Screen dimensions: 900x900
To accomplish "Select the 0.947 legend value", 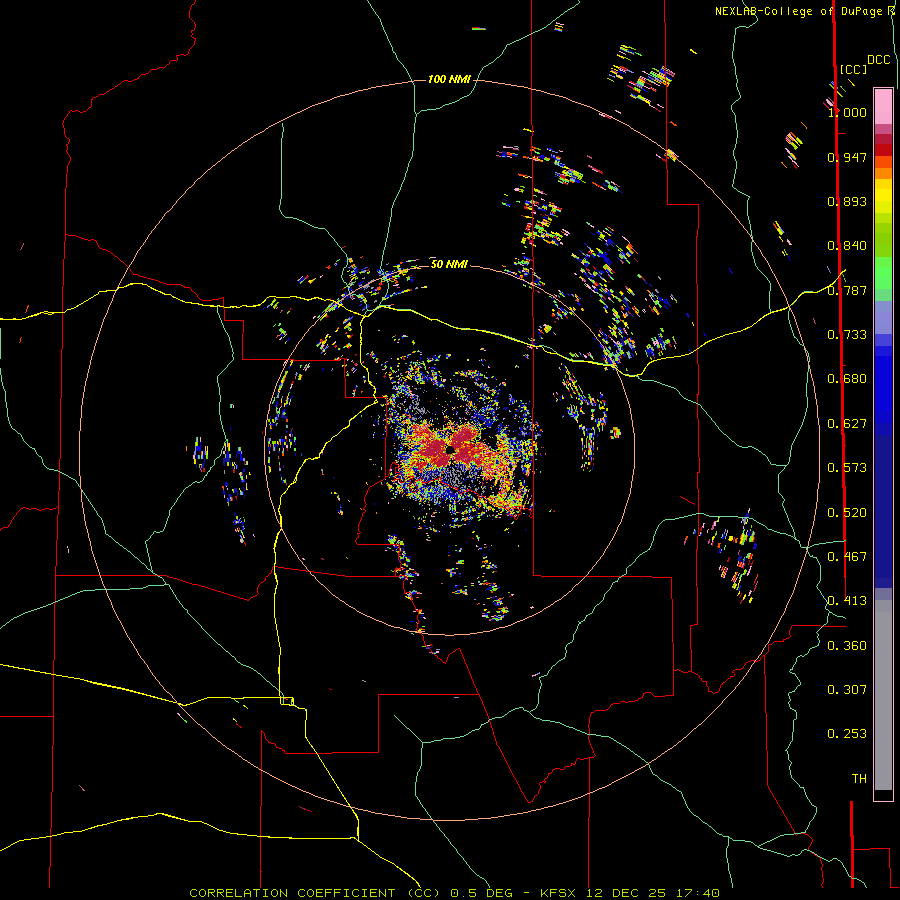I will pyautogui.click(x=847, y=157).
